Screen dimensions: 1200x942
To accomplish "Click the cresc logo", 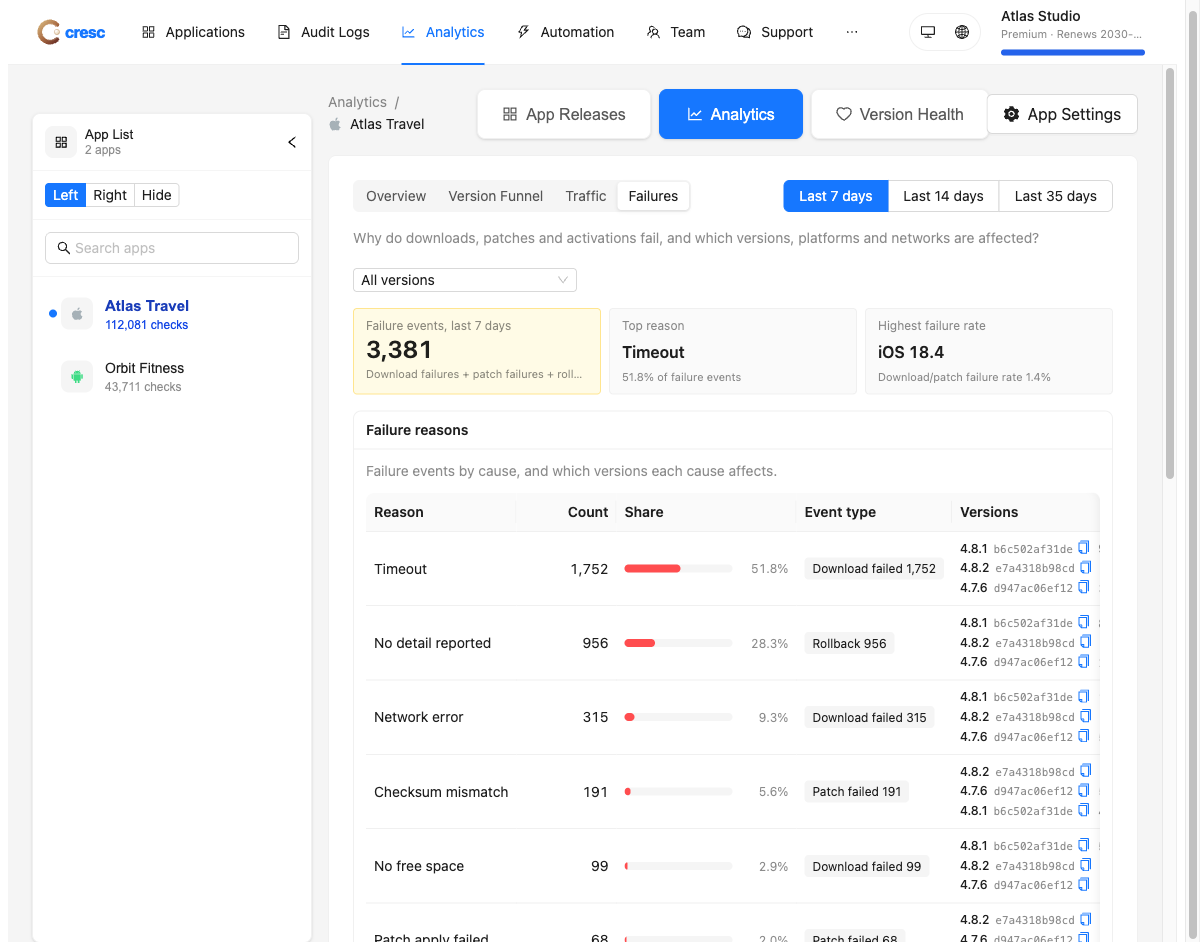I will click(x=71, y=32).
